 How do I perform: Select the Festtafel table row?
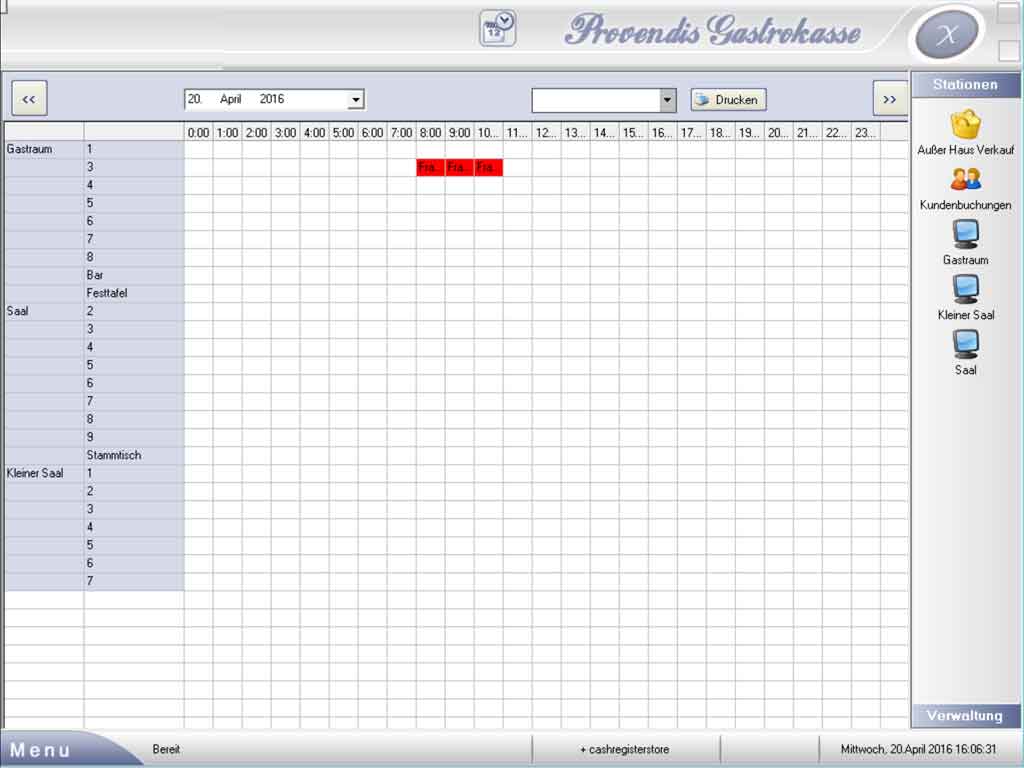(134, 293)
